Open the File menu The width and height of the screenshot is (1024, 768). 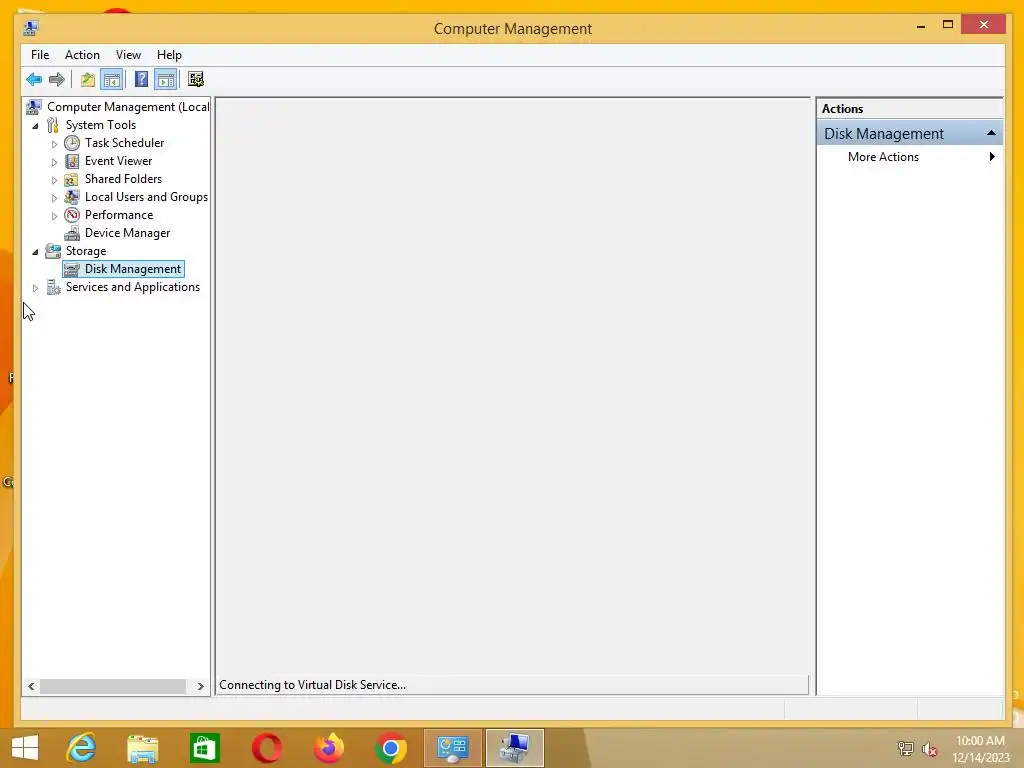tap(40, 55)
